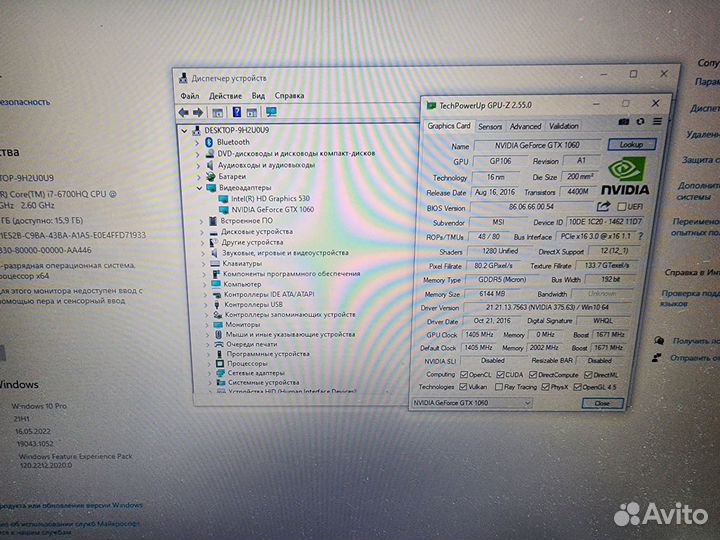Switch to the Validation tab
The image size is (720, 540).
(x=563, y=125)
